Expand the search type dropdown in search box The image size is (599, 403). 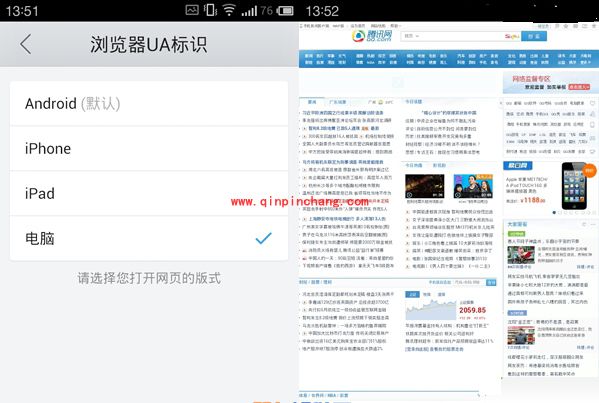(411, 36)
